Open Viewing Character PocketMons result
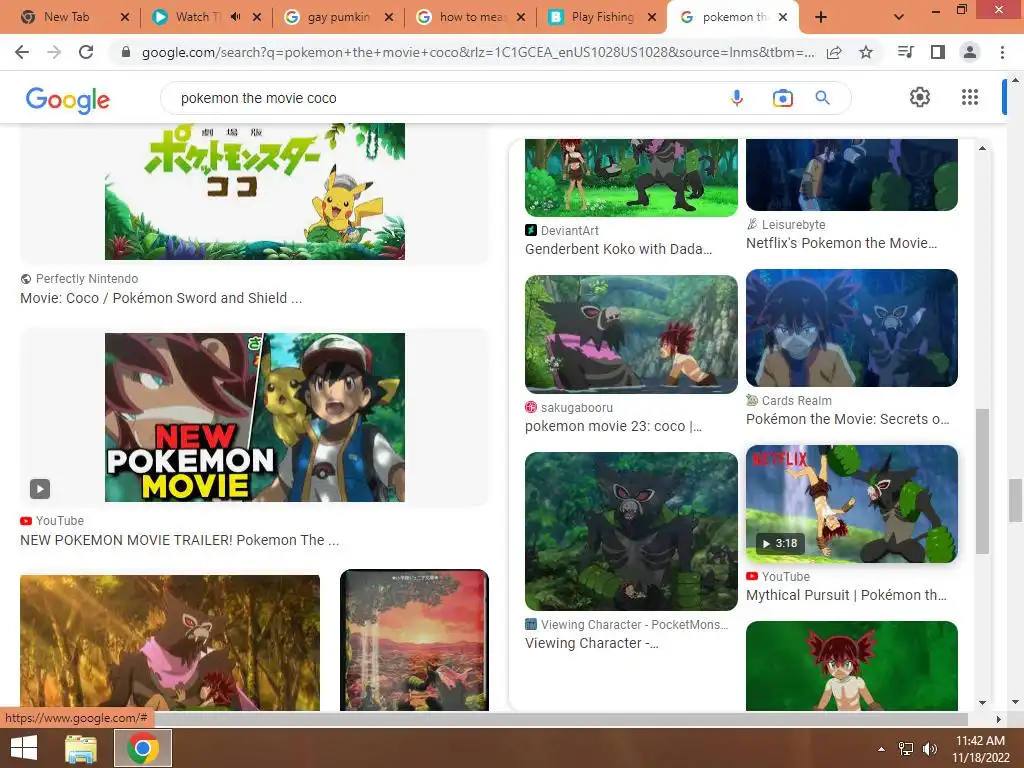The height and width of the screenshot is (768, 1024). (x=592, y=643)
